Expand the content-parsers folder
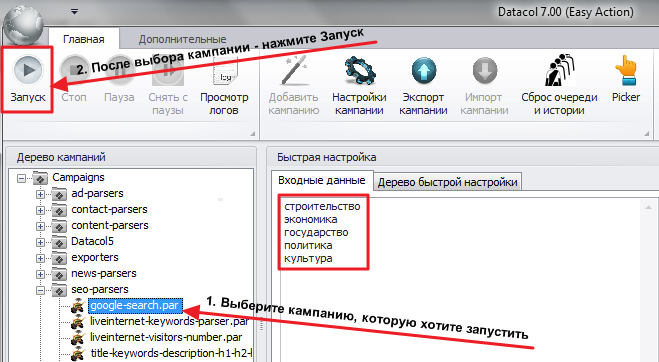The image size is (659, 362). tap(40, 226)
